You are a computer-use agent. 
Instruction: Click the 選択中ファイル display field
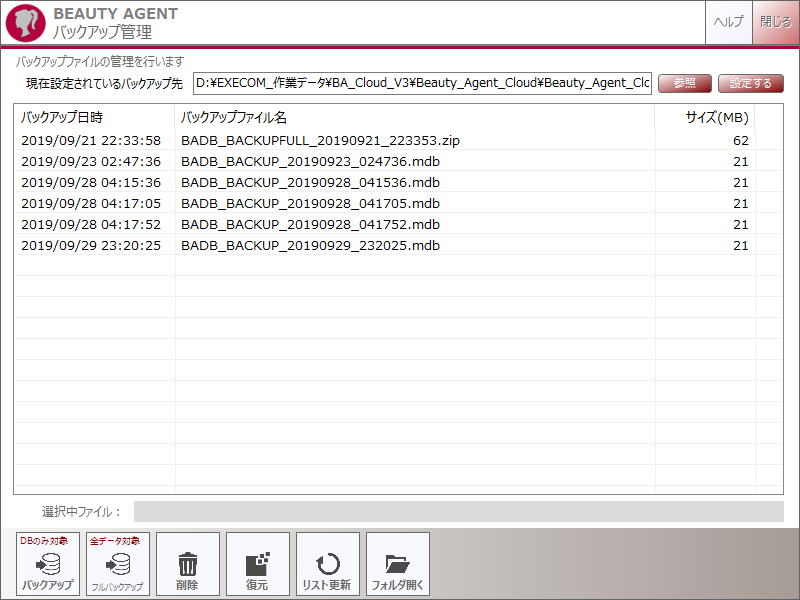pyautogui.click(x=458, y=512)
